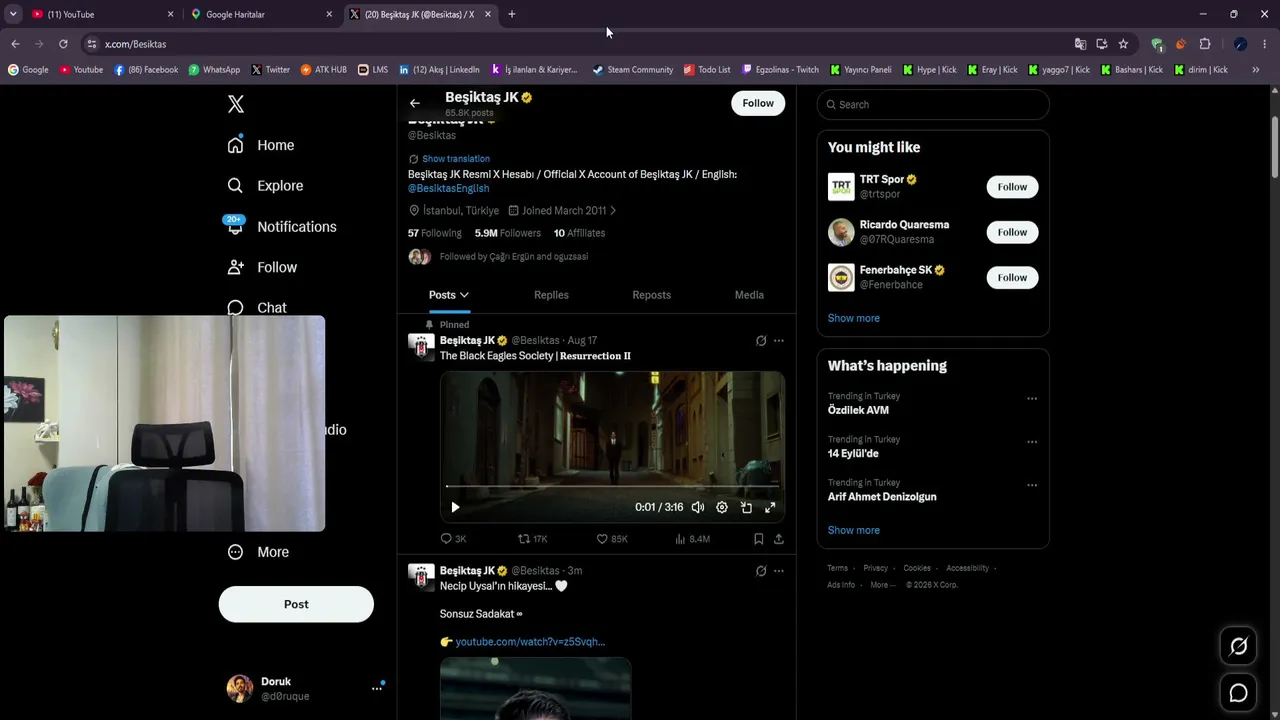1280x720 pixels.
Task: Open the more menu on the Necip Uysal post
Action: 779,571
